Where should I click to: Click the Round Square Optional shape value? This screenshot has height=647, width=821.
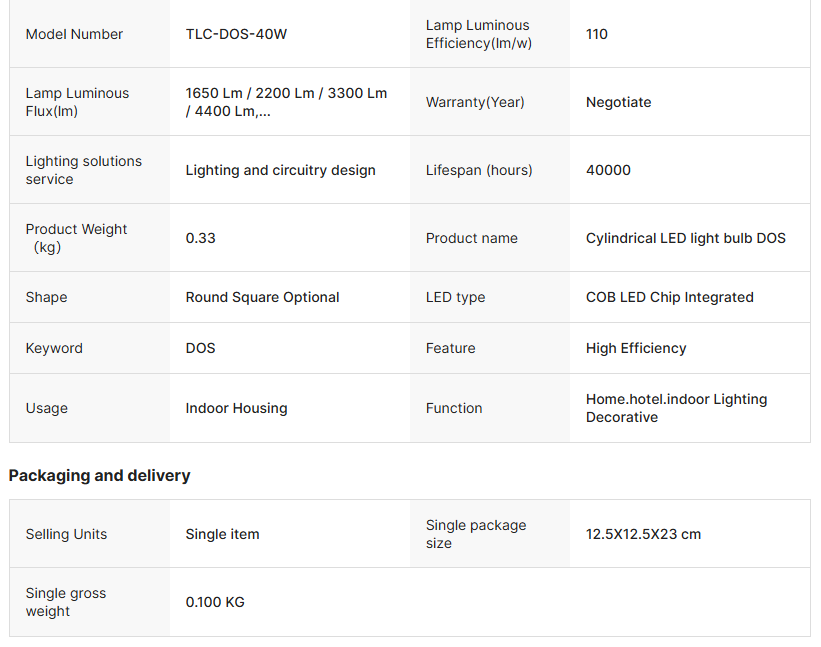[x=262, y=297]
